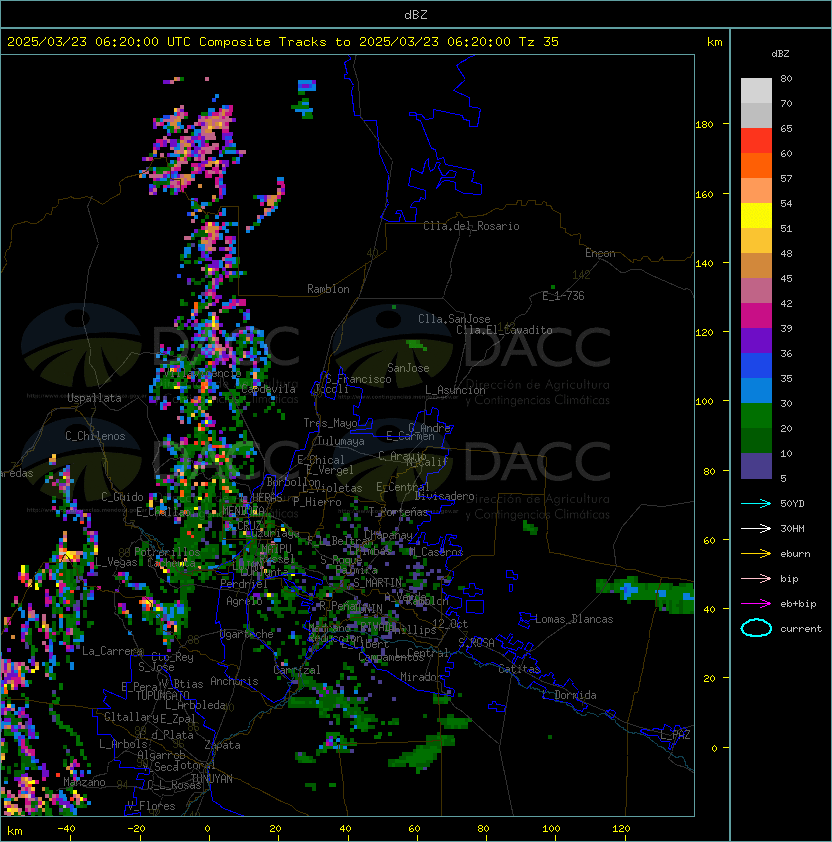
Task: Click the 'L_Dormida' map label
Action: (x=569, y=695)
